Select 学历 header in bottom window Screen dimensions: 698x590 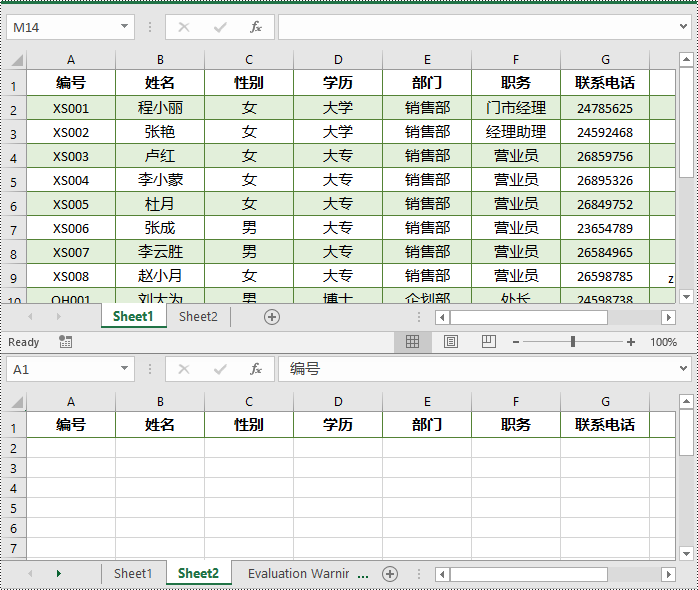[x=338, y=425]
